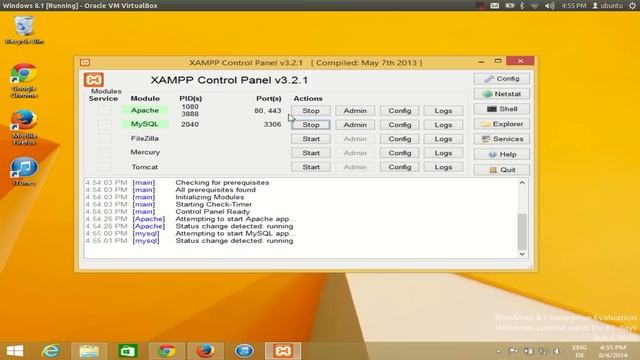Open Mercury Logs list

pyautogui.click(x=443, y=153)
